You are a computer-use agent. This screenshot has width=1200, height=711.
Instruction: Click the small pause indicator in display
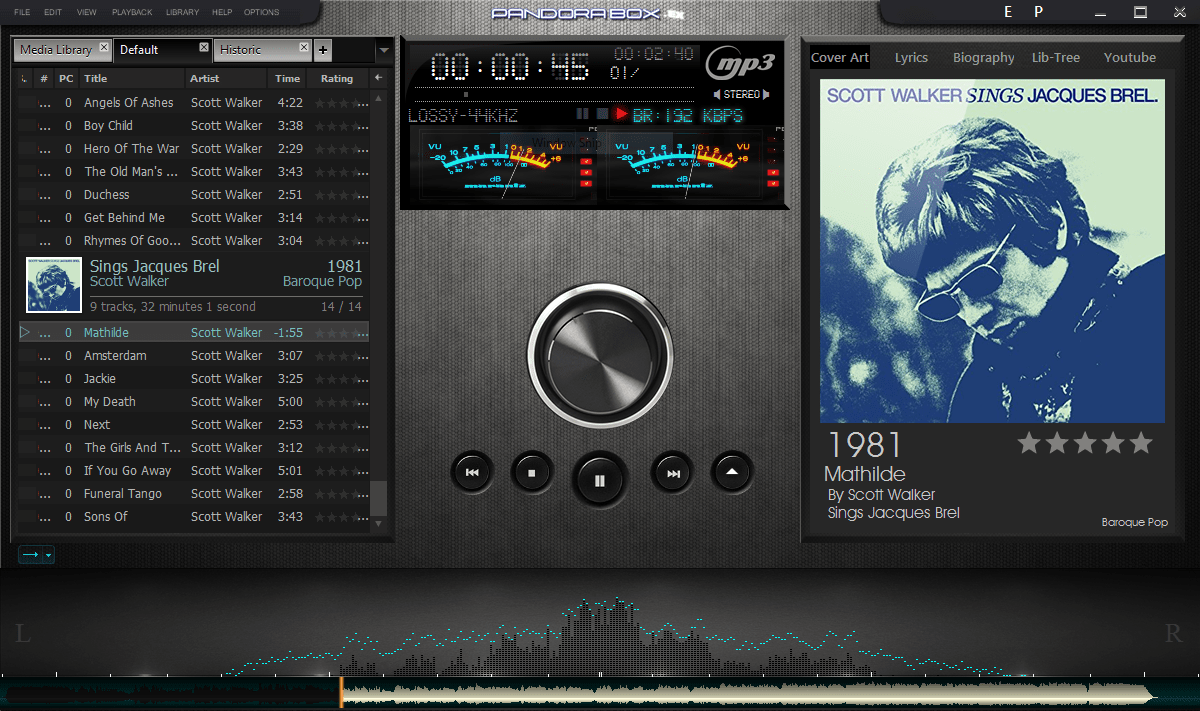tap(583, 114)
